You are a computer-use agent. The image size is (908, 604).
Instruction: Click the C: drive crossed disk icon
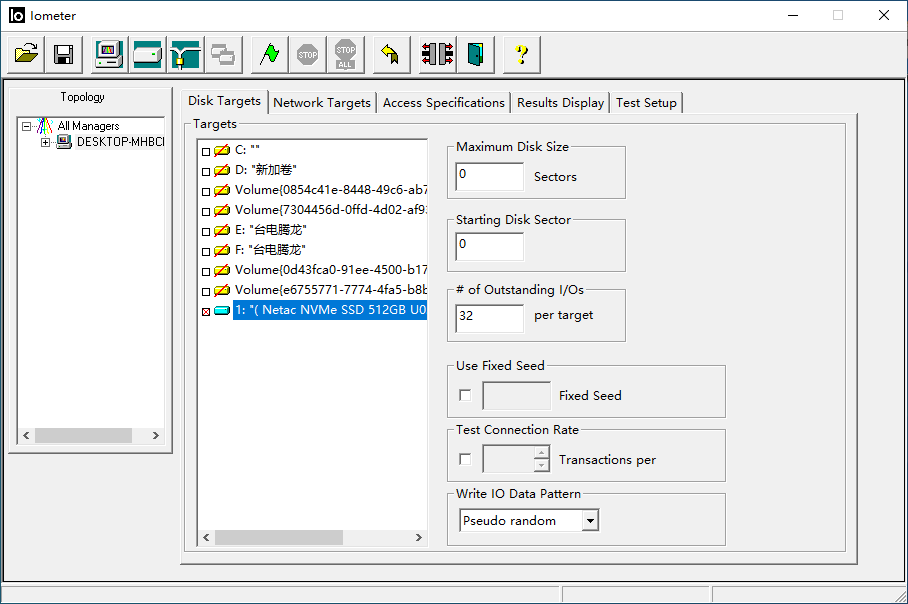222,151
